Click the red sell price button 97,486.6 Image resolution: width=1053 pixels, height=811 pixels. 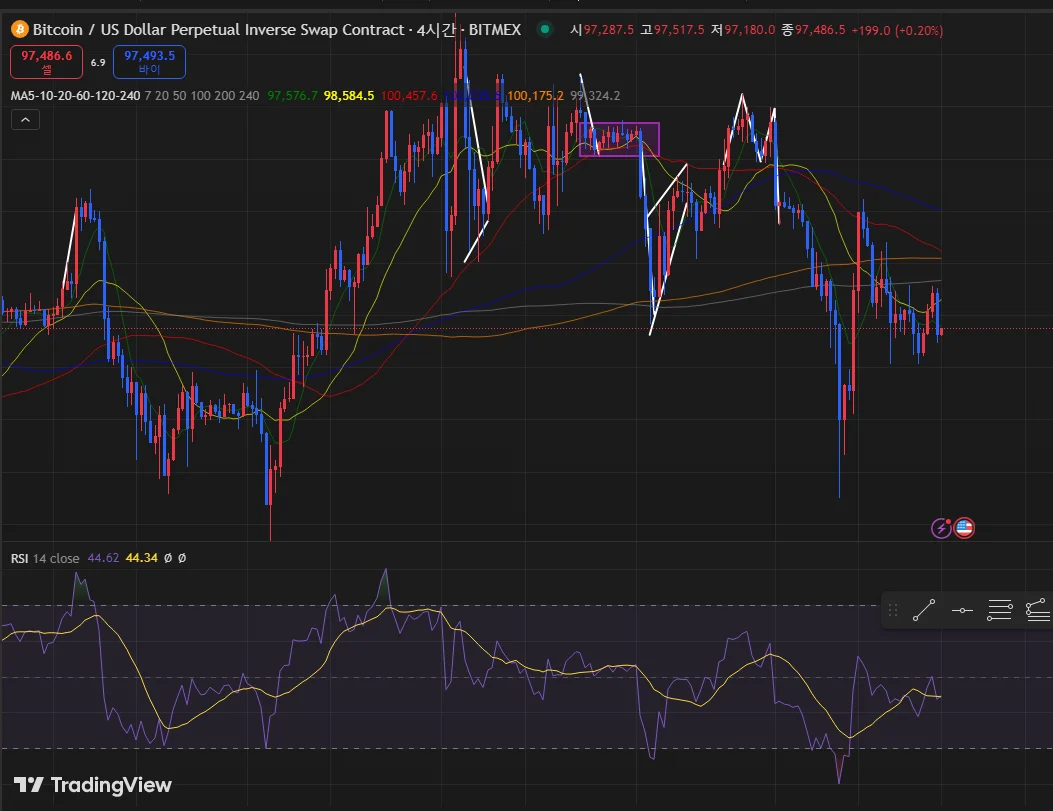point(47,62)
